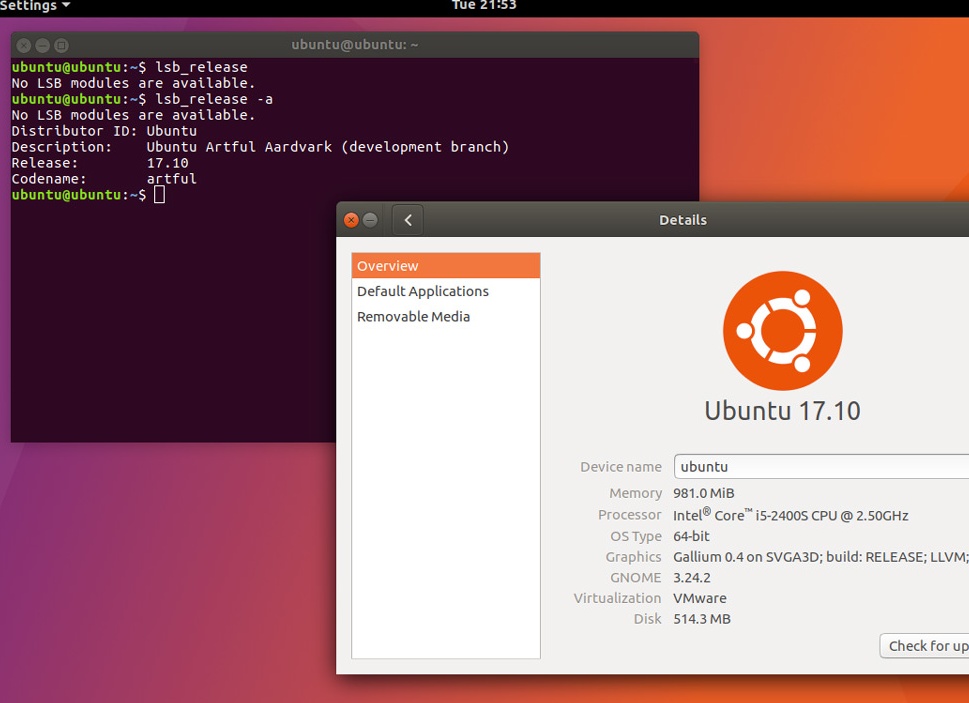
Task: Click the Codename: artful line in terminal
Action: tap(104, 179)
